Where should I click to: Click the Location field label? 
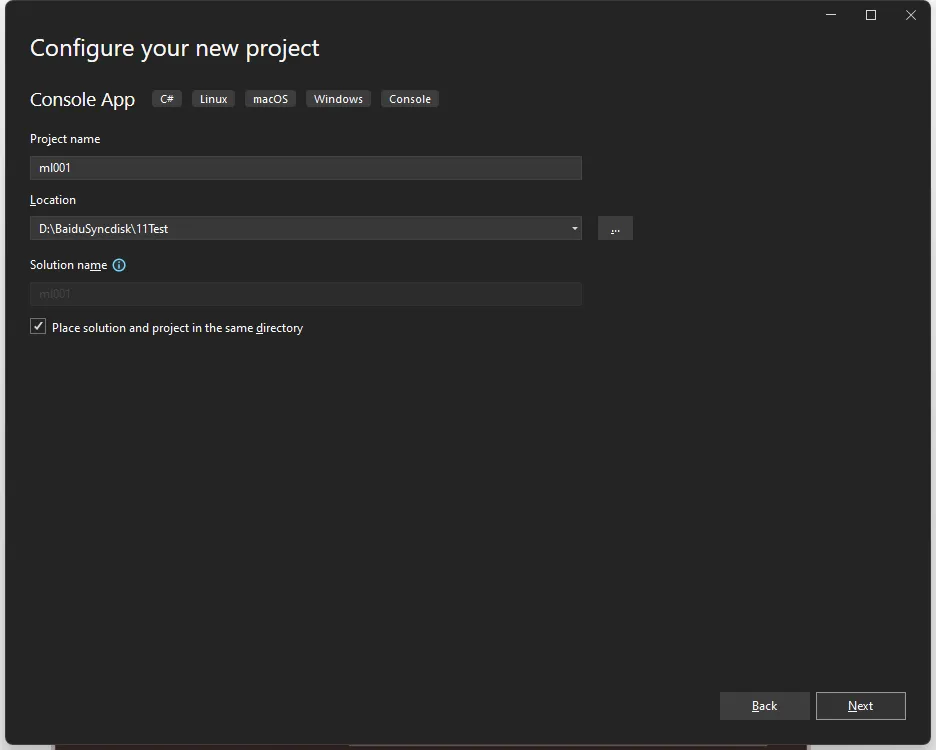[53, 200]
